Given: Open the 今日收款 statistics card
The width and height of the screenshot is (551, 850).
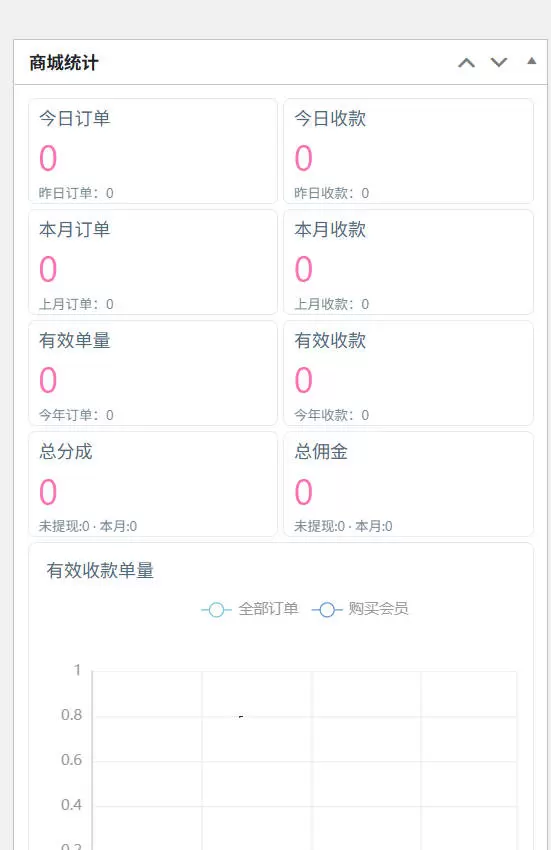Looking at the screenshot, I should 408,151.
